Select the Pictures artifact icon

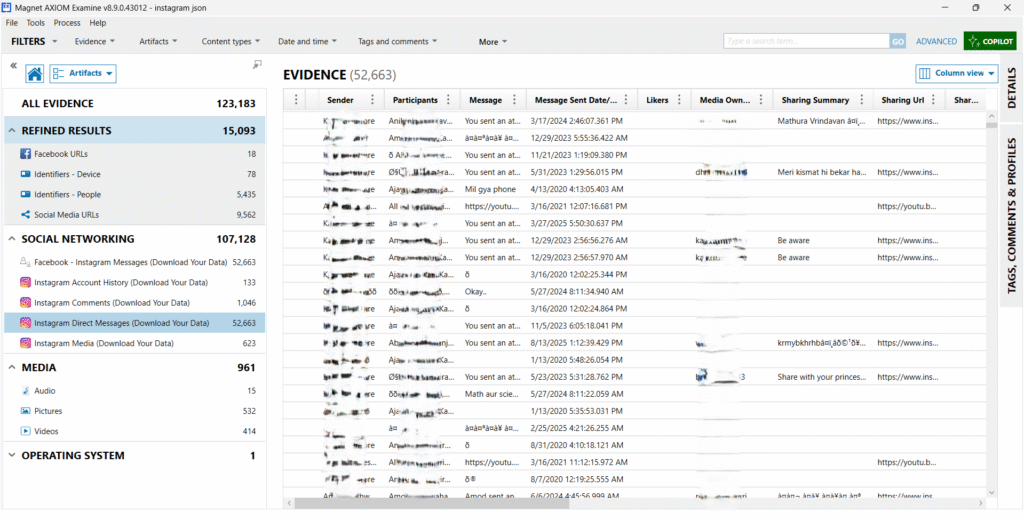click(x=25, y=411)
